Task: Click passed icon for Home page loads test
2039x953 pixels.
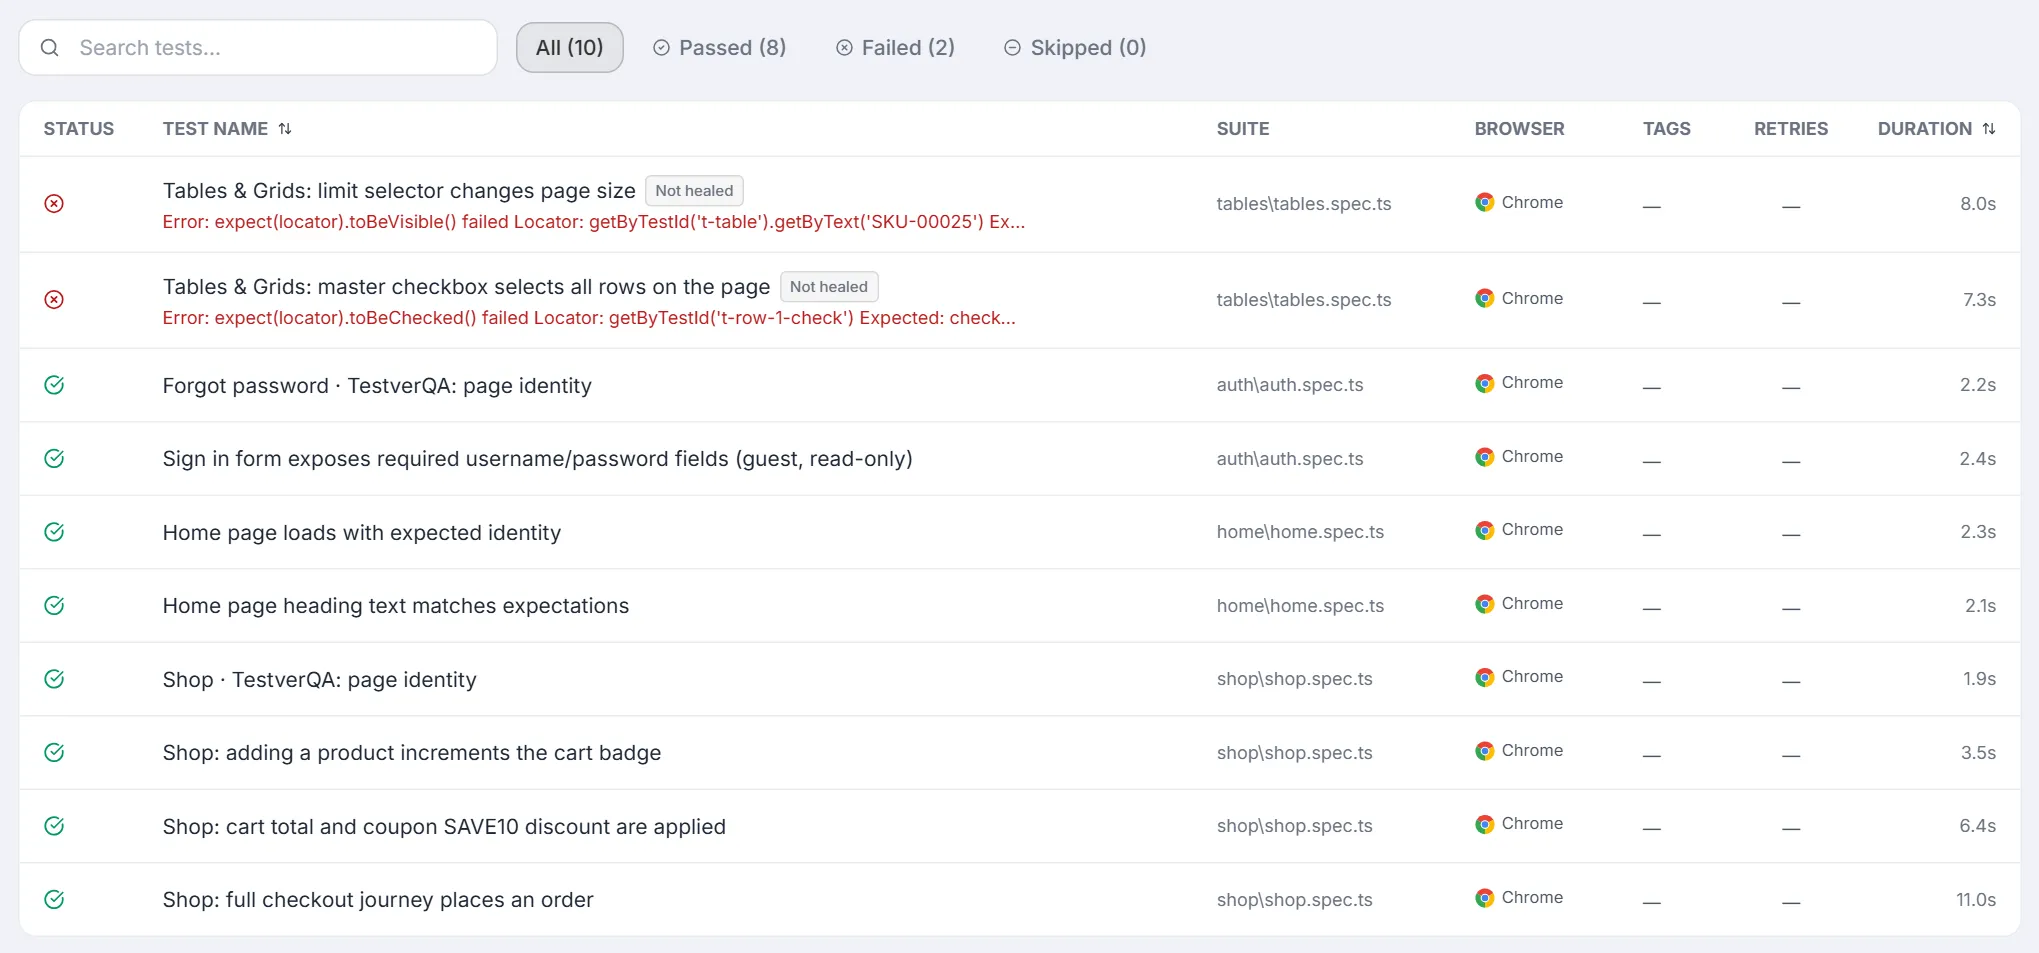Action: tap(54, 532)
